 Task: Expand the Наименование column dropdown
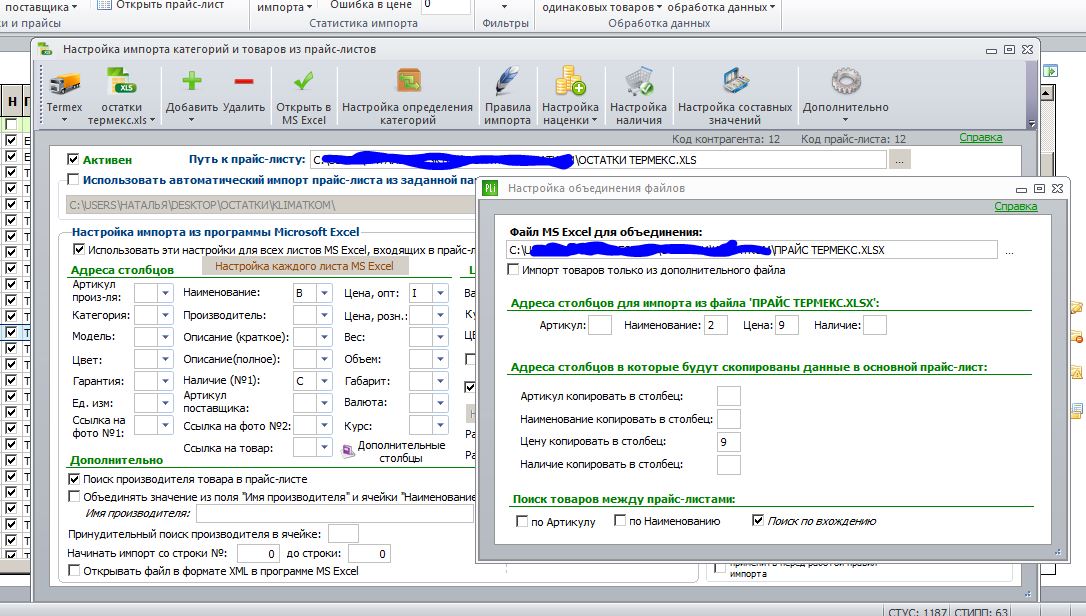pyautogui.click(x=324, y=293)
